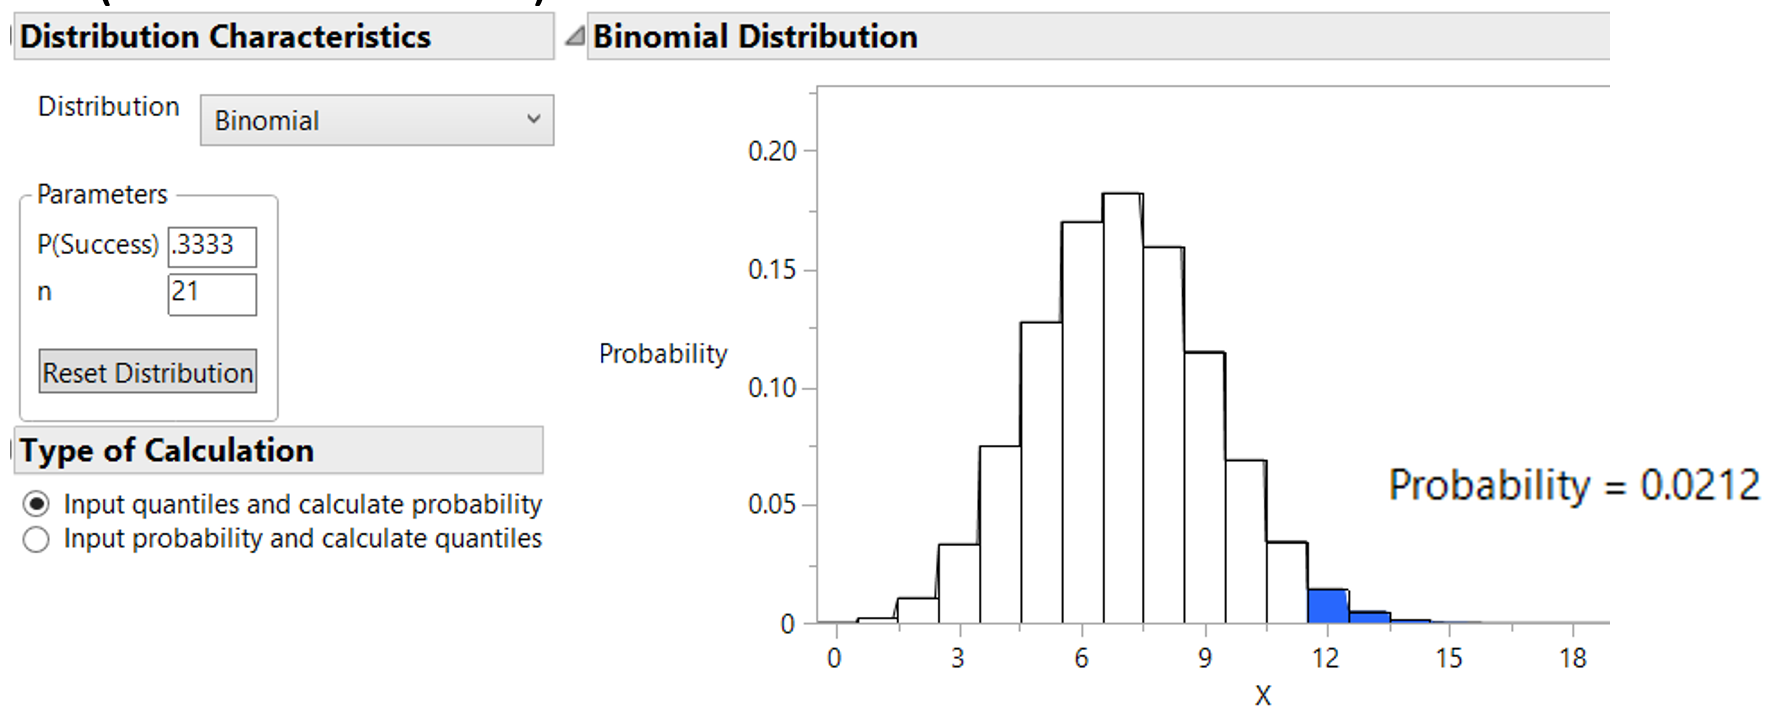
Task: Click the Probability axis label
Action: [663, 353]
